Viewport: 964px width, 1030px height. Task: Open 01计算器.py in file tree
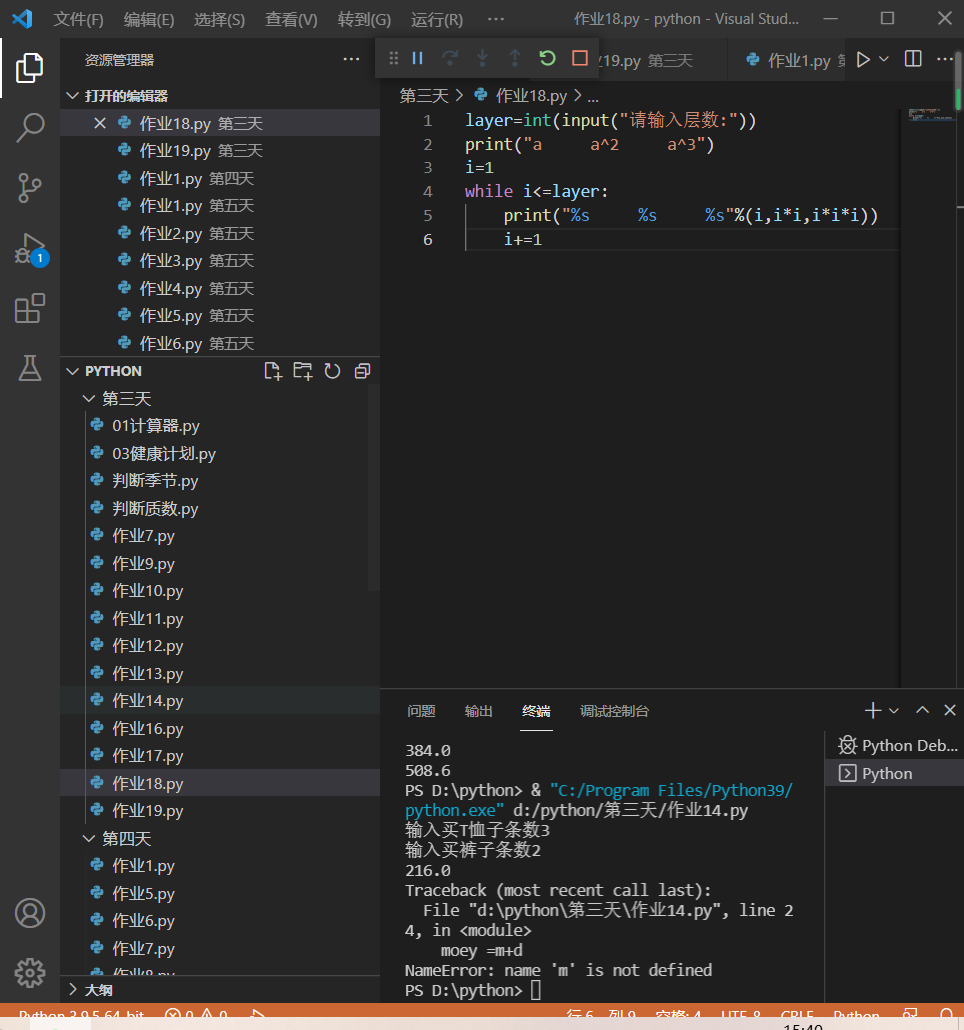coord(220,426)
